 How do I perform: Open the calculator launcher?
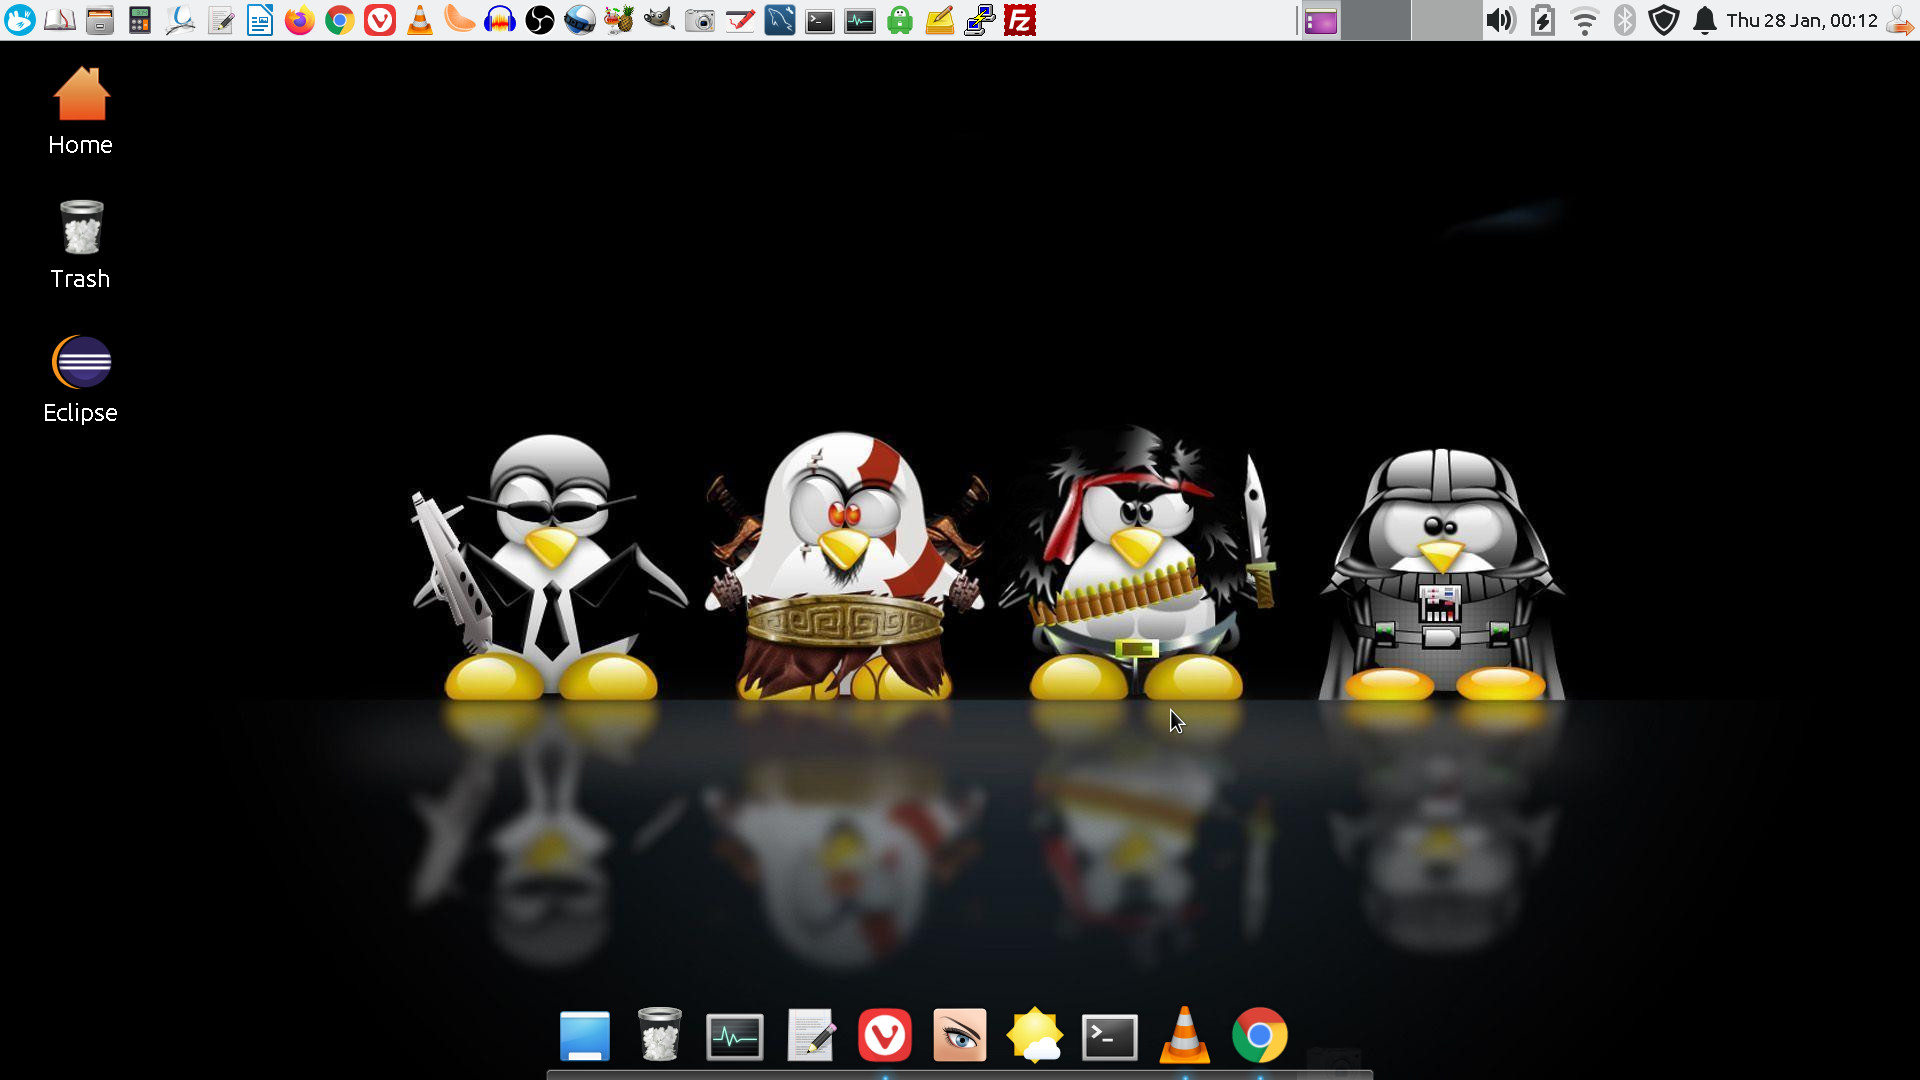point(139,20)
